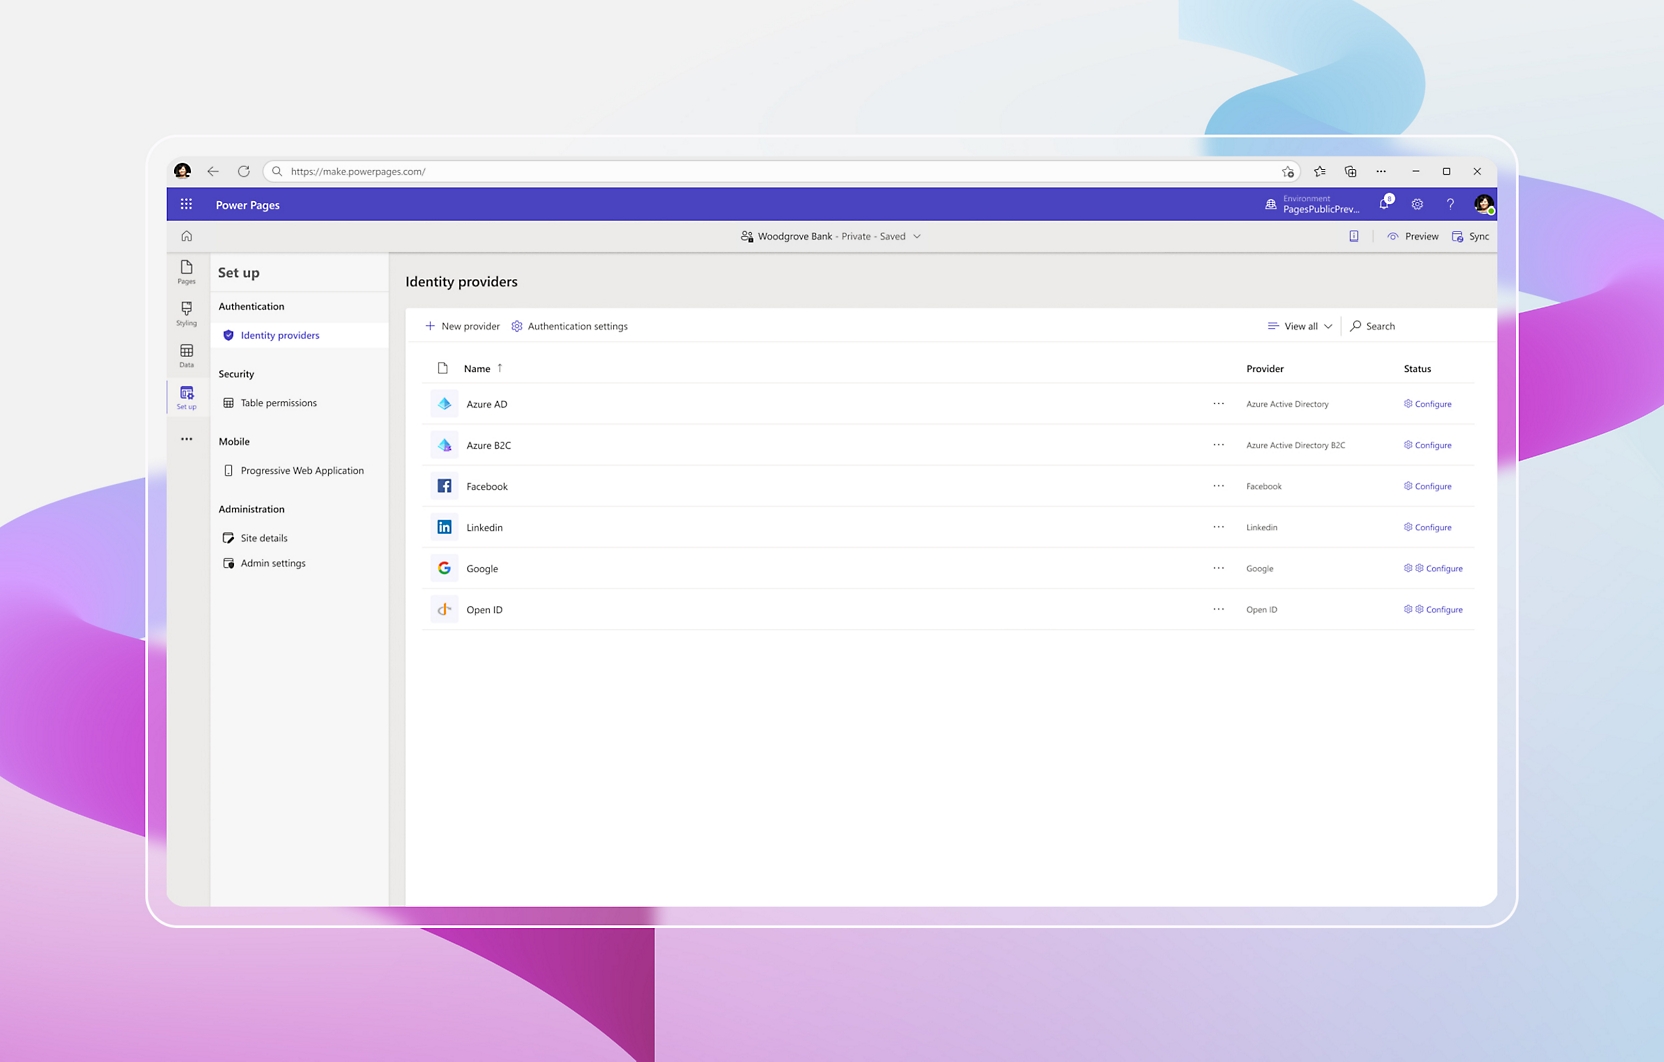
Task: Click the browser back arrow
Action: point(213,171)
